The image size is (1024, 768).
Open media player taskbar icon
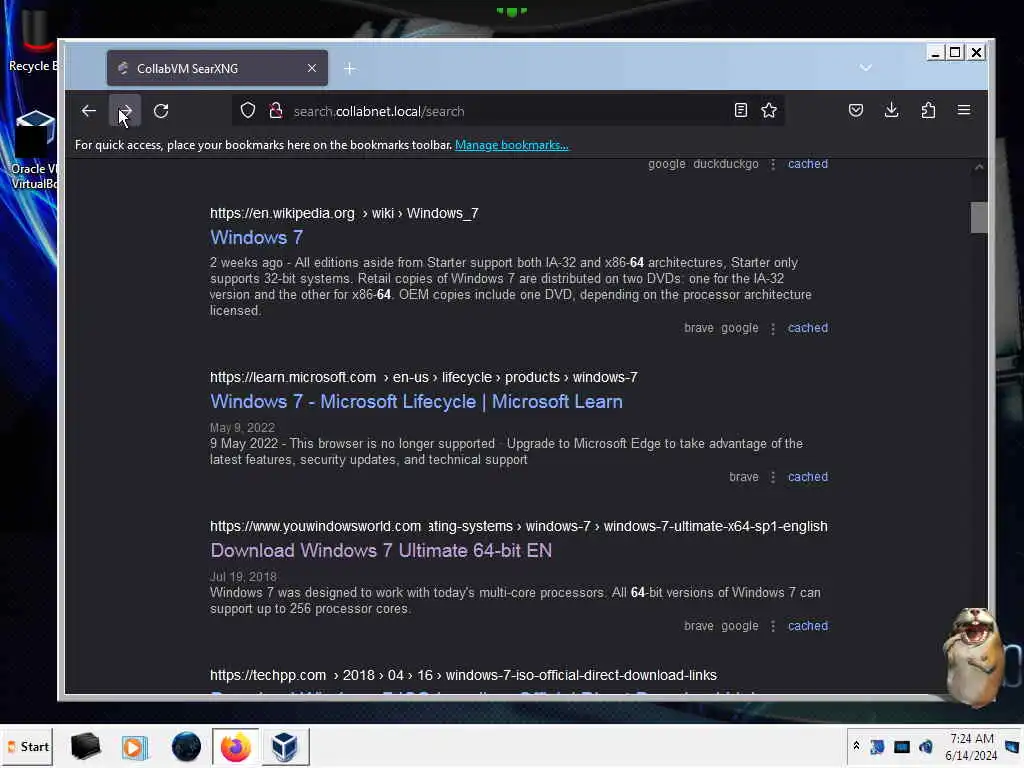point(135,746)
